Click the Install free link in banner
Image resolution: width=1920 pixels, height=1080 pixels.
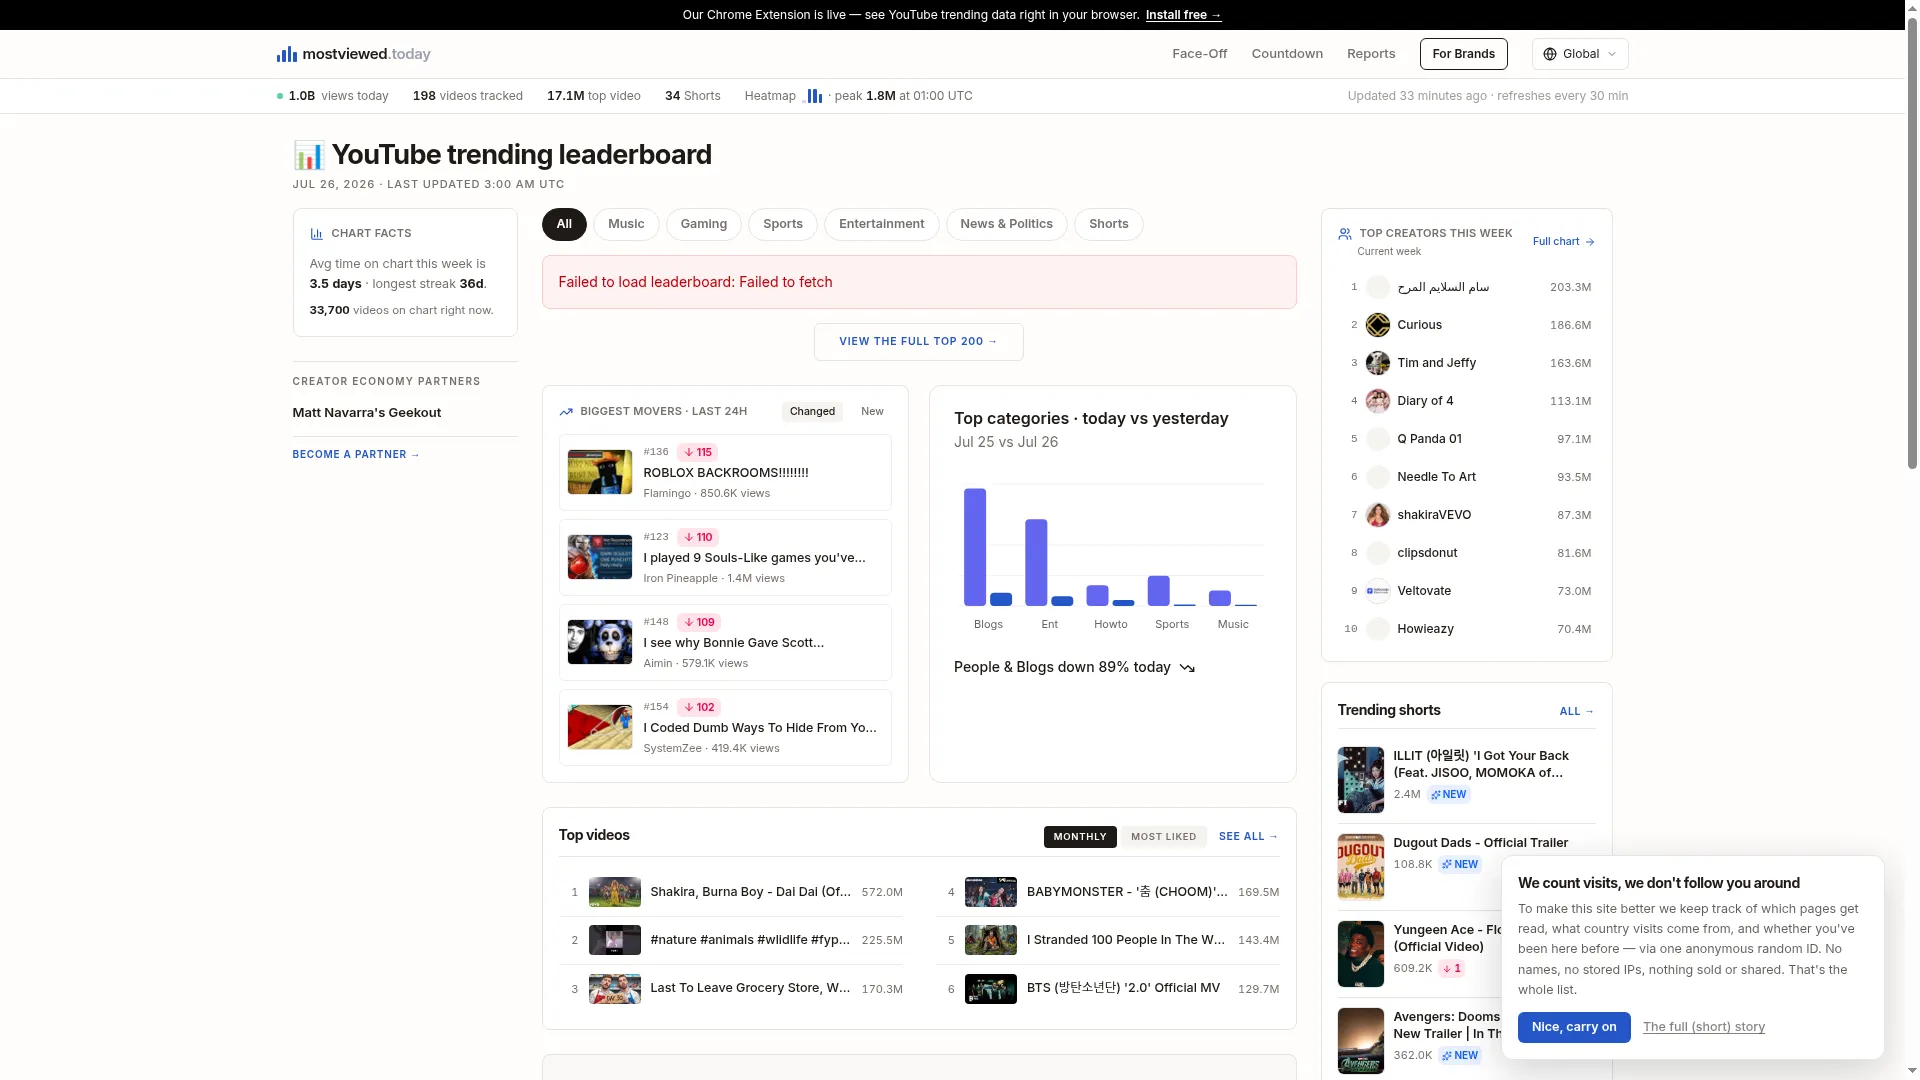1184,15
